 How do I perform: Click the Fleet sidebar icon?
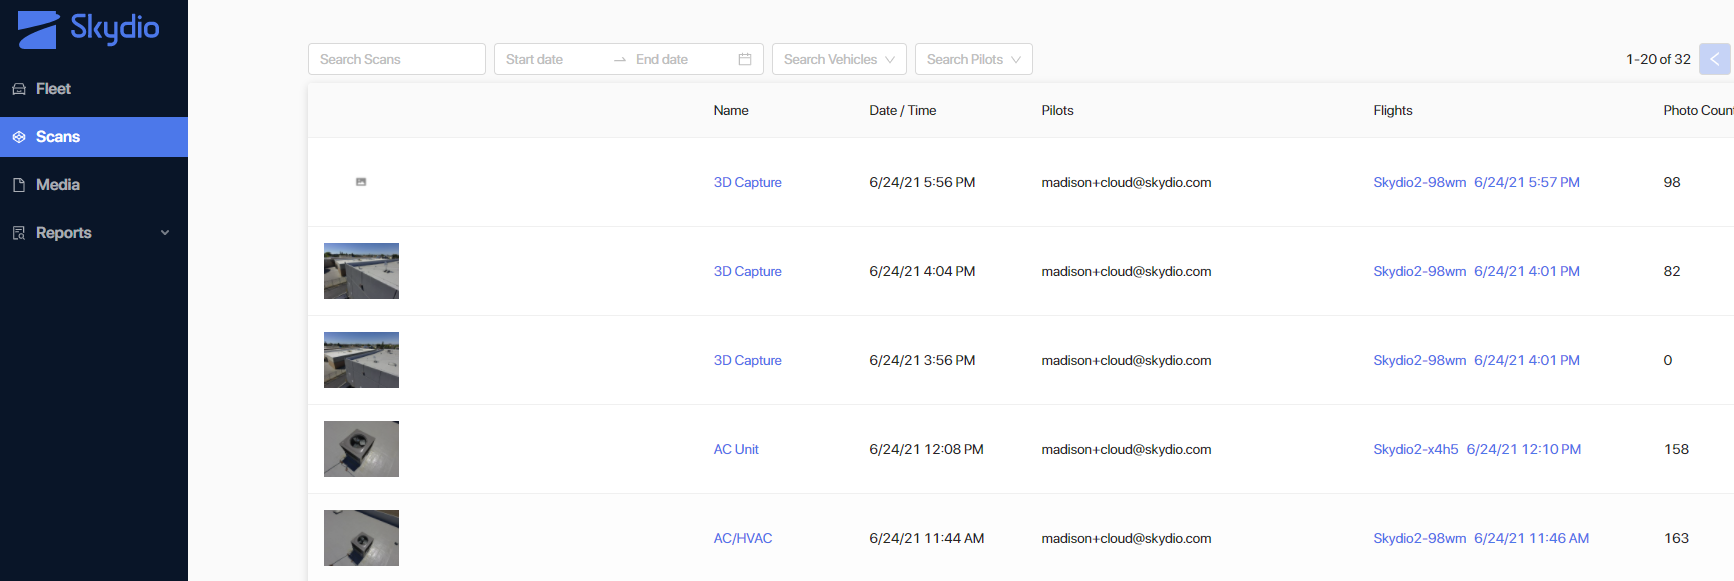click(19, 89)
